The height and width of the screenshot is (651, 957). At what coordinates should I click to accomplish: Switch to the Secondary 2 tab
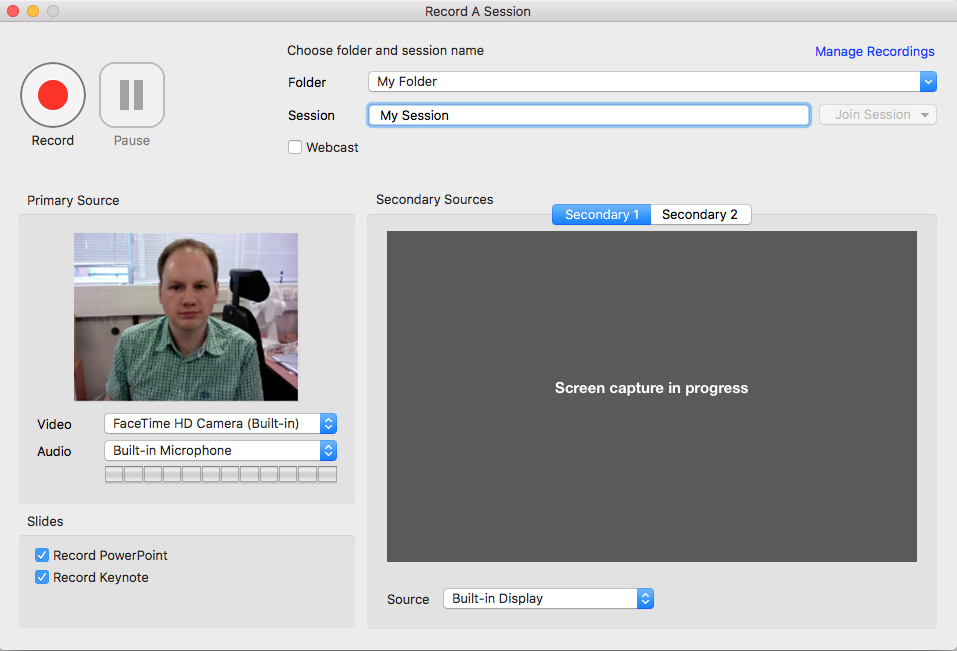pyautogui.click(x=700, y=215)
